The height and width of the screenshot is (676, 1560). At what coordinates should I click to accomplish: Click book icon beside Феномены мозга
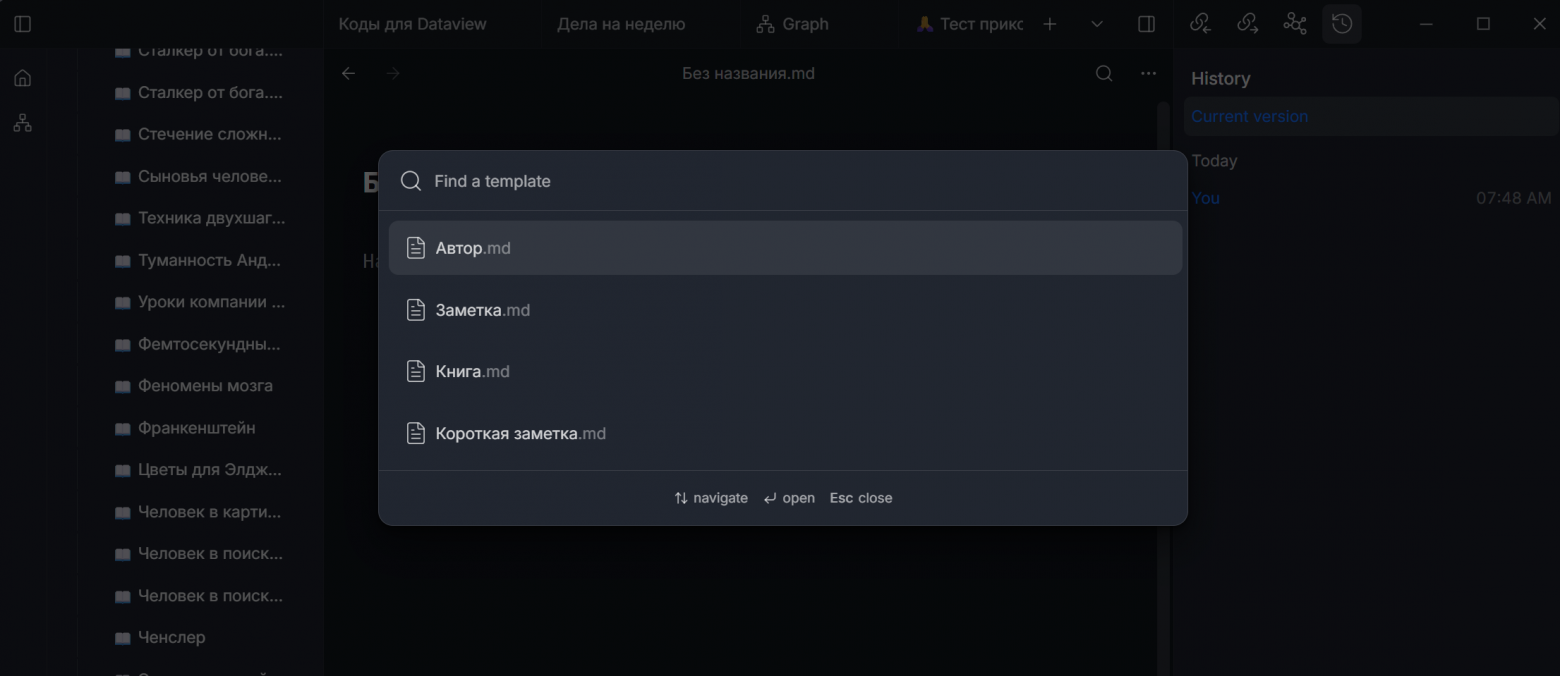point(123,387)
